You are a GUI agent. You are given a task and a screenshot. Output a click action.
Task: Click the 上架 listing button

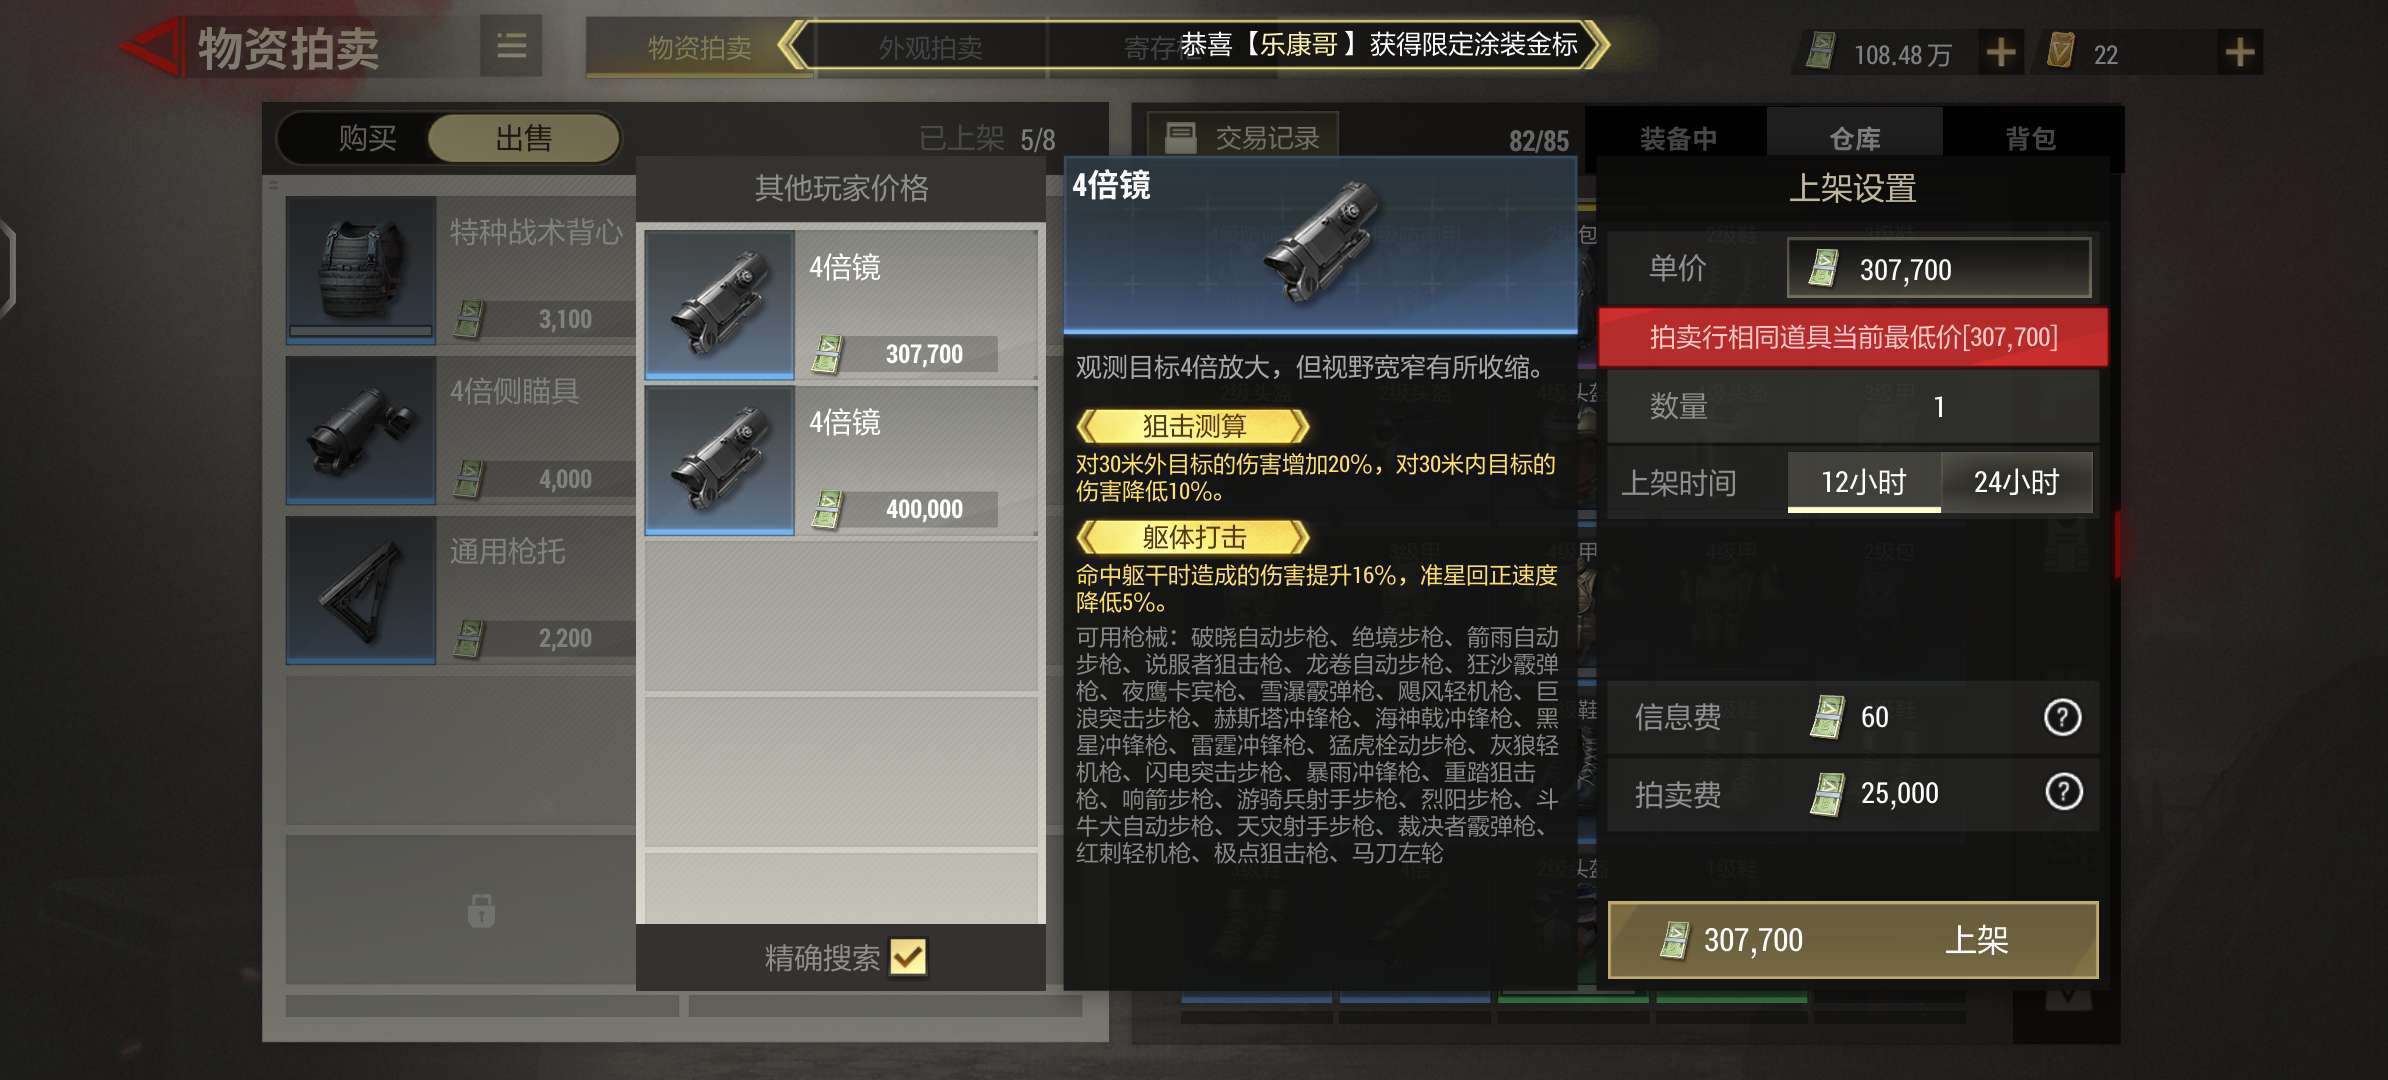click(x=1852, y=940)
